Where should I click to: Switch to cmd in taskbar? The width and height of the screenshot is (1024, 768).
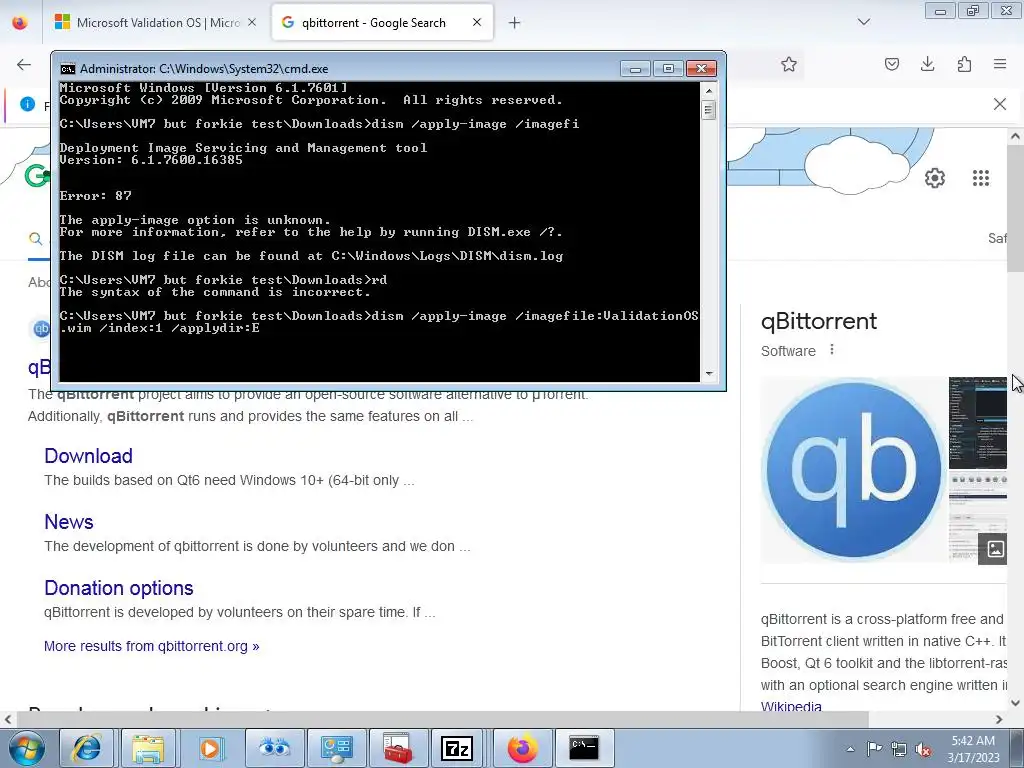click(584, 748)
